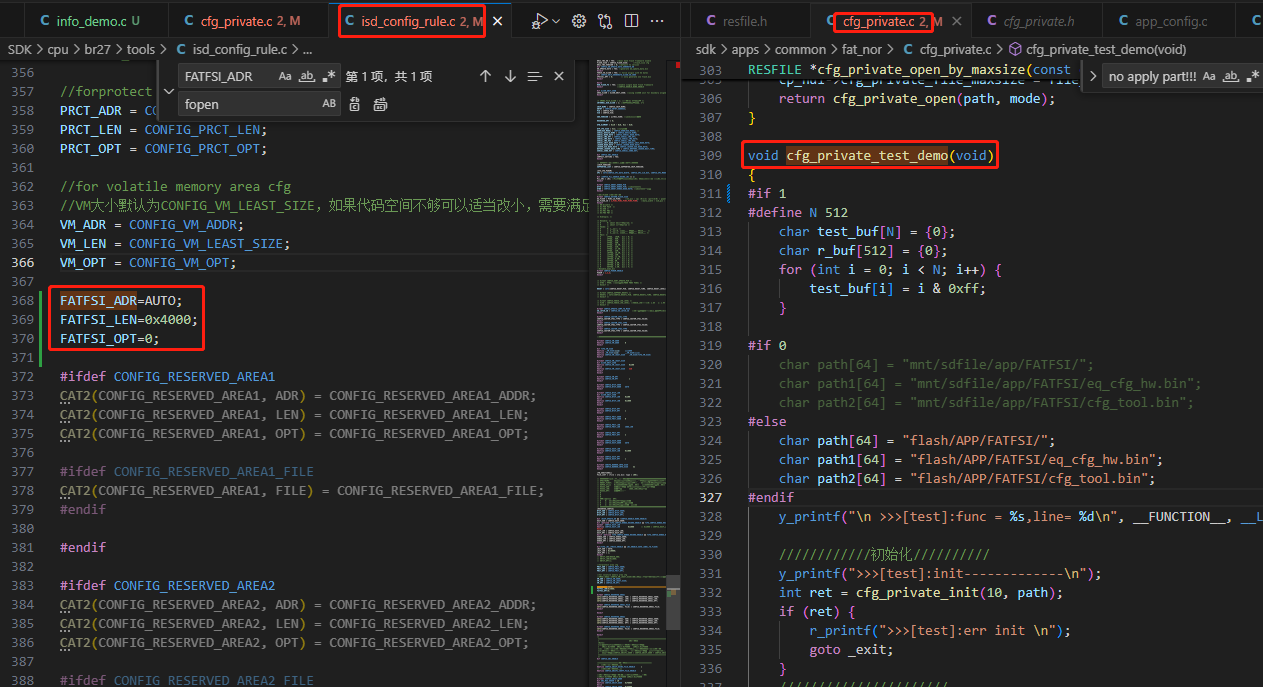Jump to the next FATFSI_ADR match

[510, 76]
